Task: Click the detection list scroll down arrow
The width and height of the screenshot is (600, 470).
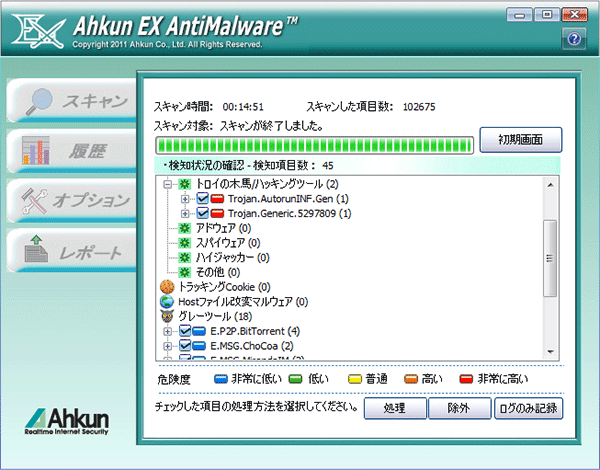Action: click(x=550, y=351)
